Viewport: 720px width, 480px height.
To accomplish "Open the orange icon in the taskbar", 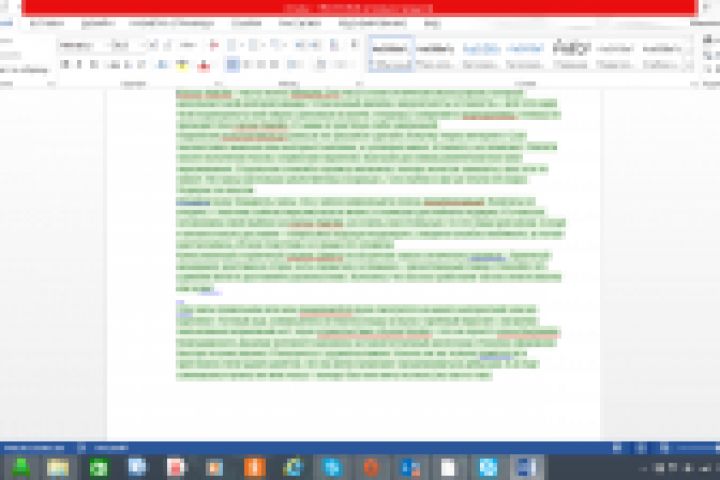I will pos(255,468).
